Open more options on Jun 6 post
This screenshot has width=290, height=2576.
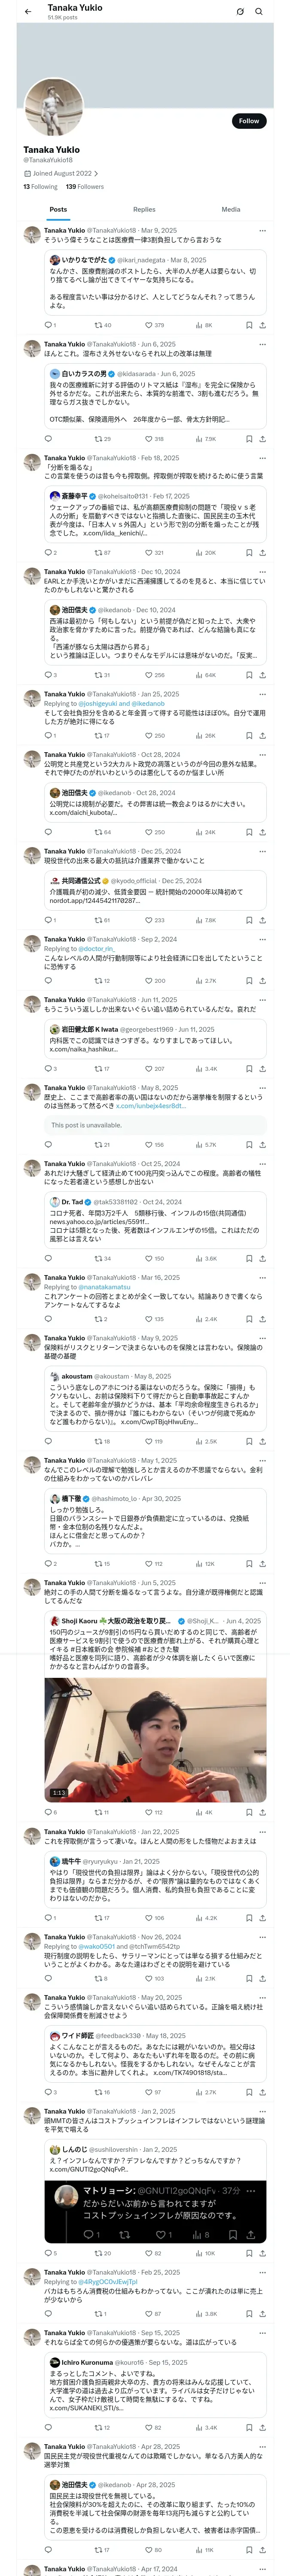[263, 344]
